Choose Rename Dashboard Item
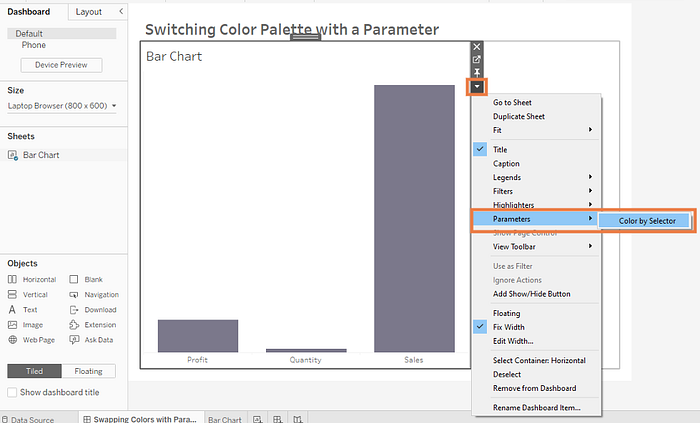This screenshot has width=700, height=423. coord(536,407)
